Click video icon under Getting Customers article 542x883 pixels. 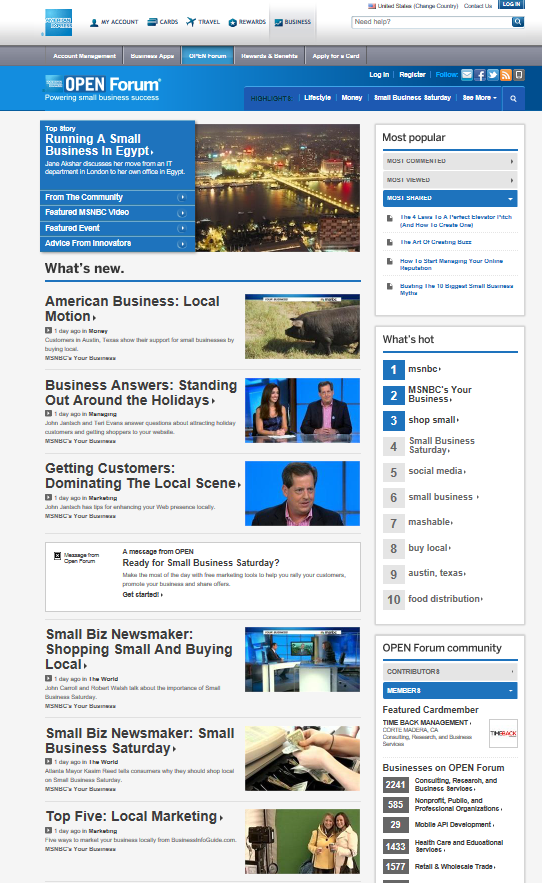click(48, 497)
